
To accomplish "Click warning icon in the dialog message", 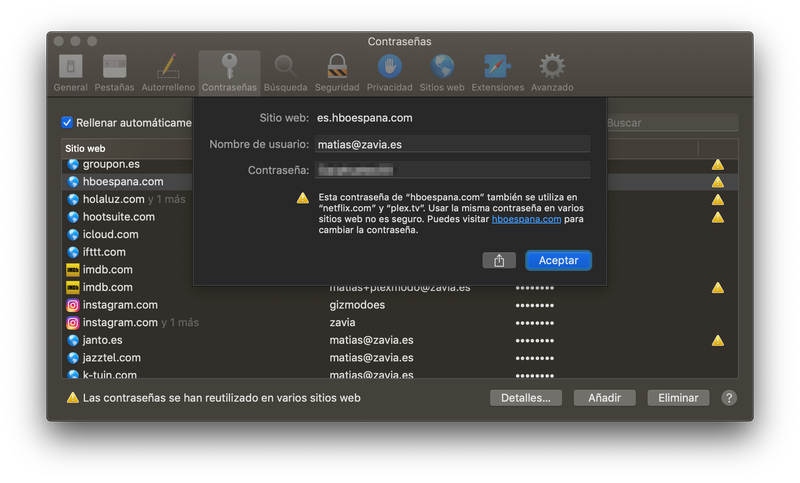I will (303, 198).
